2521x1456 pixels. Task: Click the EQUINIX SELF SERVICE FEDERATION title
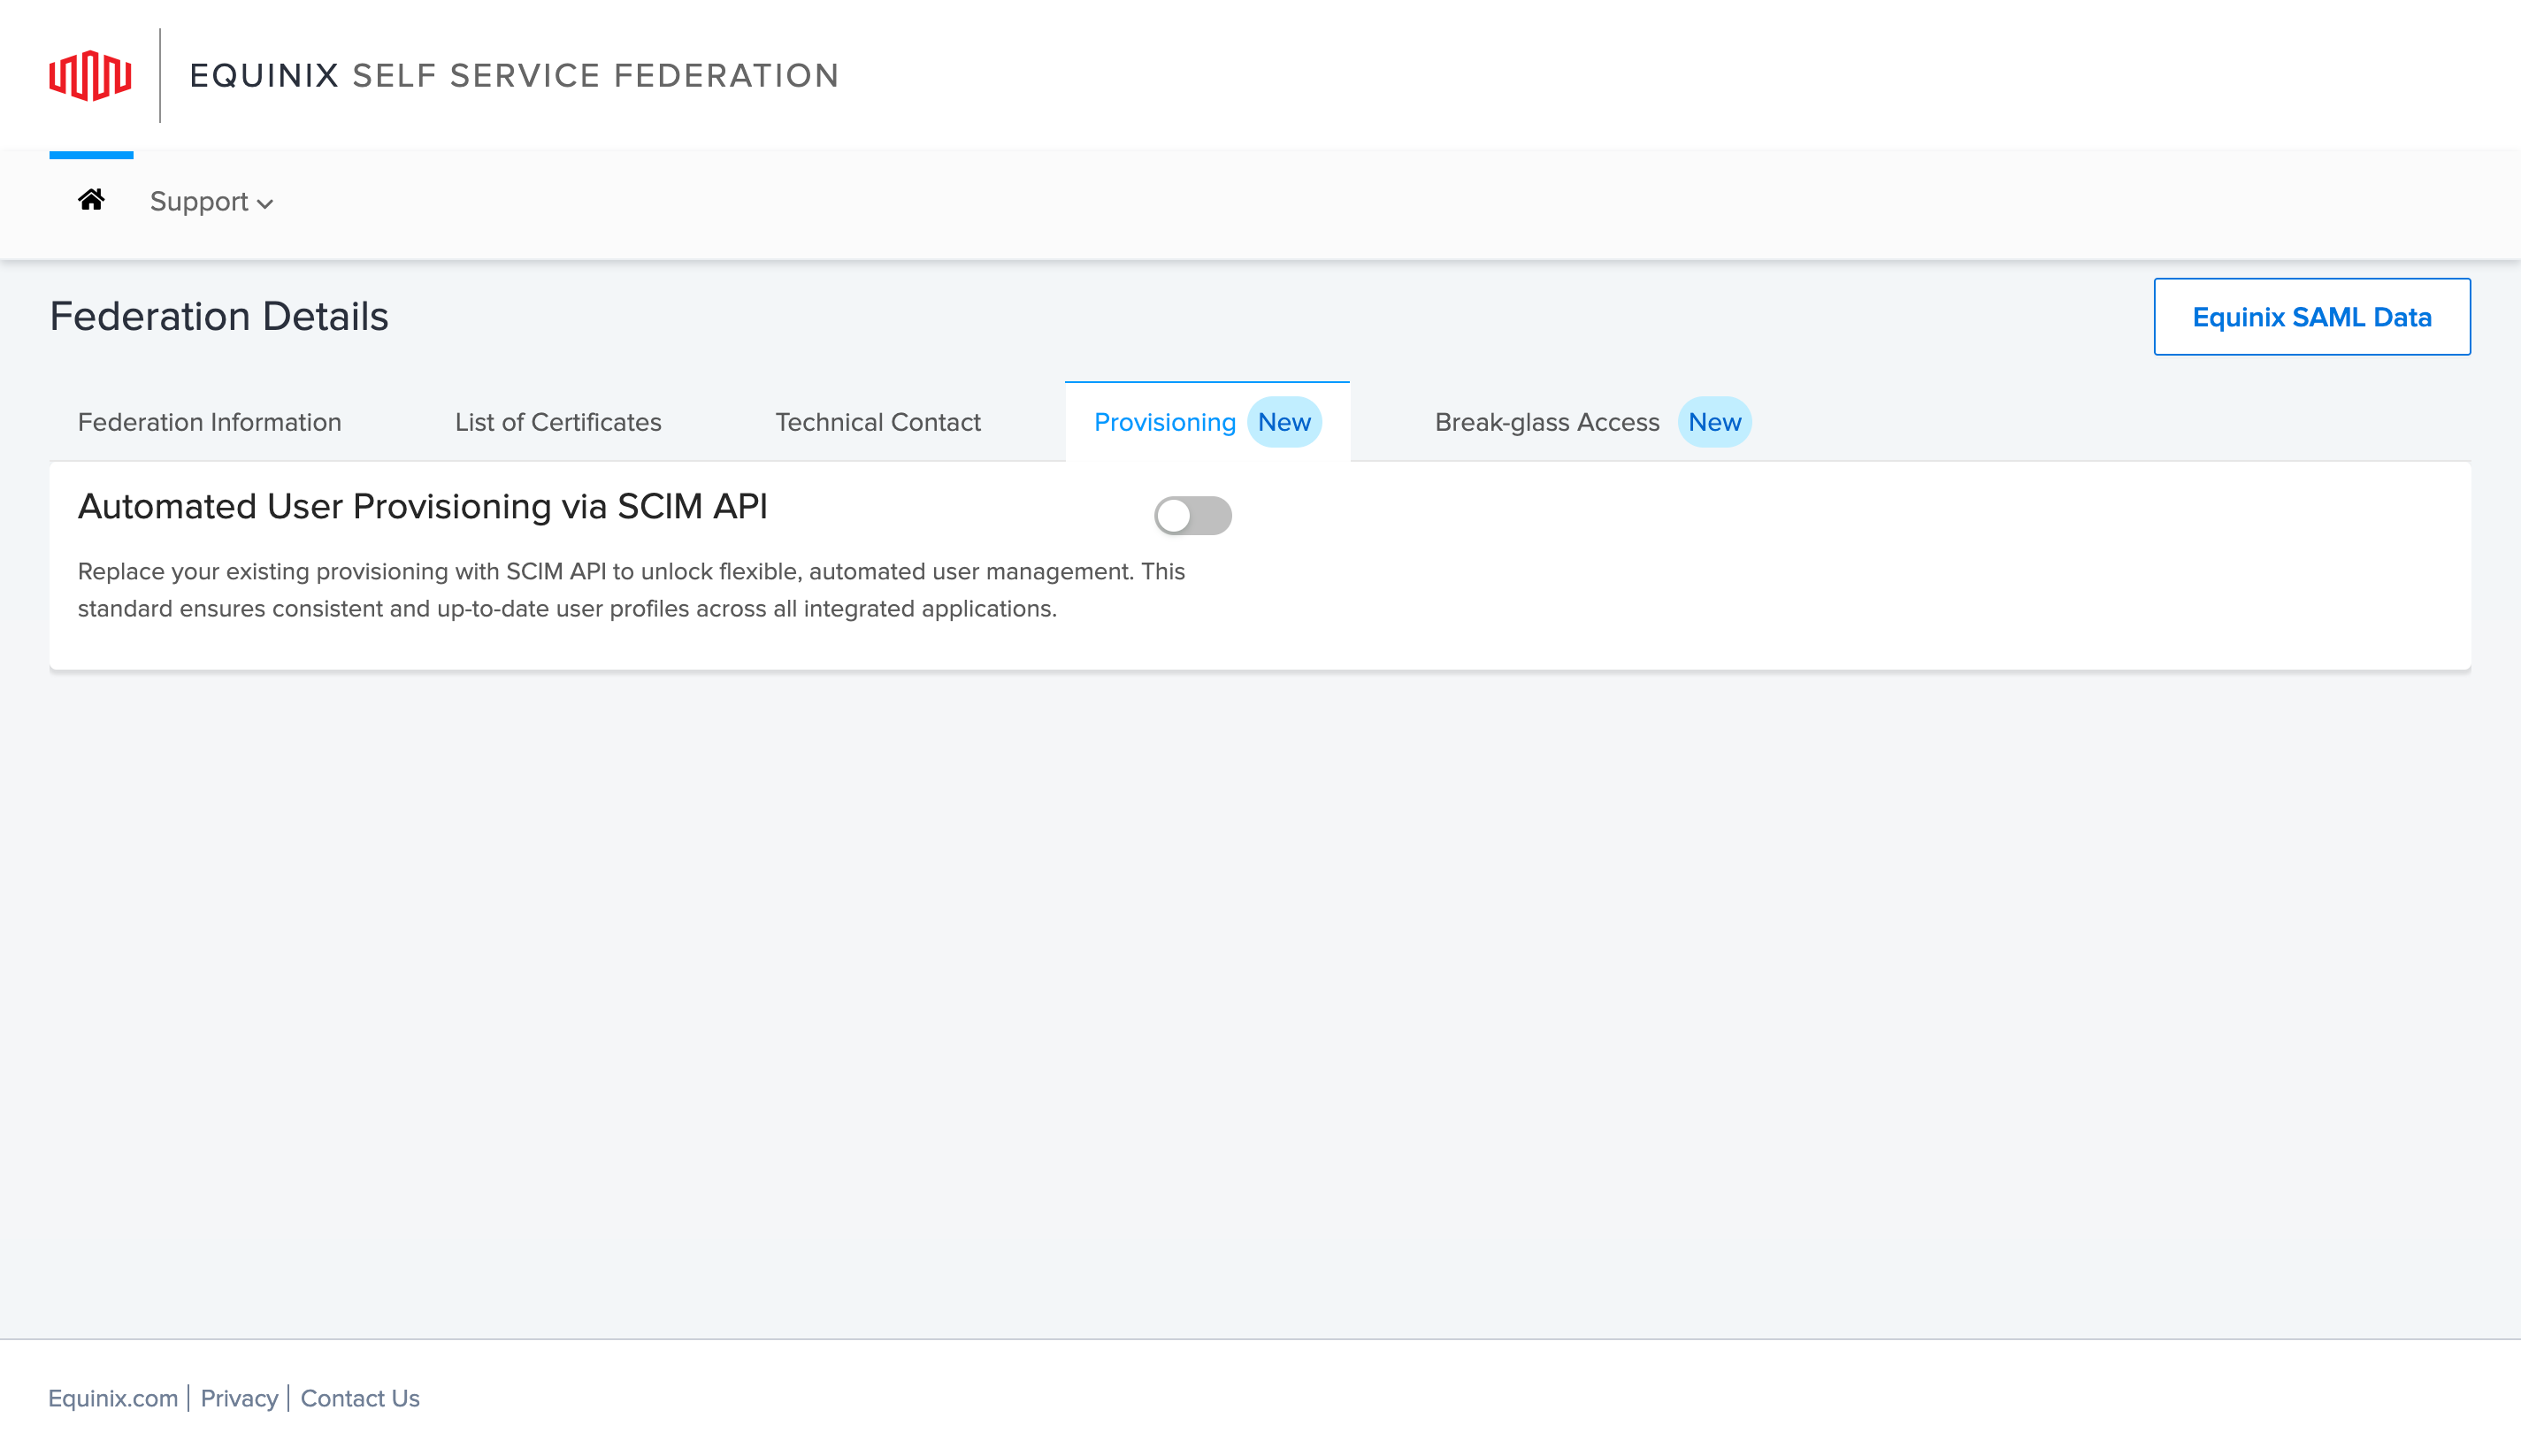coord(514,76)
